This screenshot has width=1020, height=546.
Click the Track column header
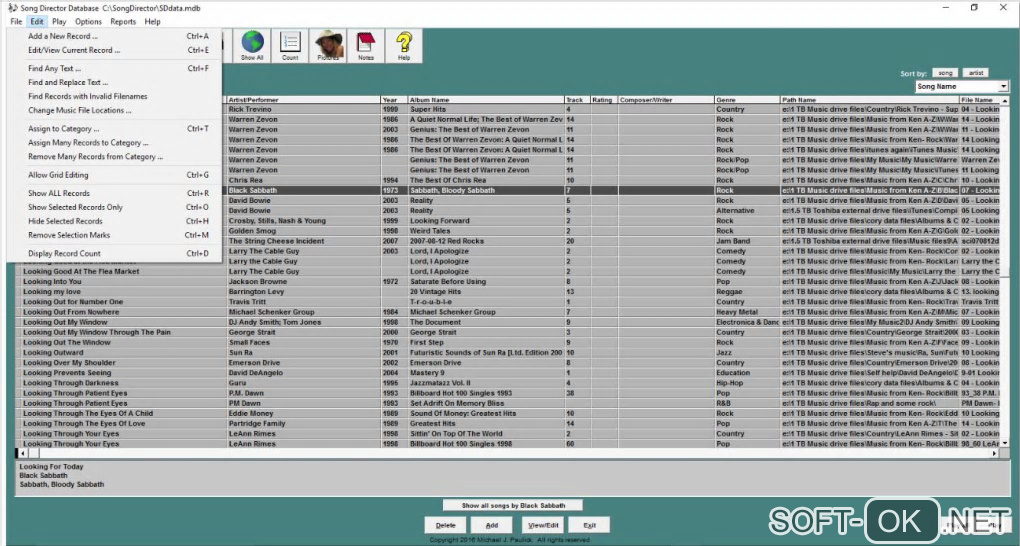click(x=577, y=100)
